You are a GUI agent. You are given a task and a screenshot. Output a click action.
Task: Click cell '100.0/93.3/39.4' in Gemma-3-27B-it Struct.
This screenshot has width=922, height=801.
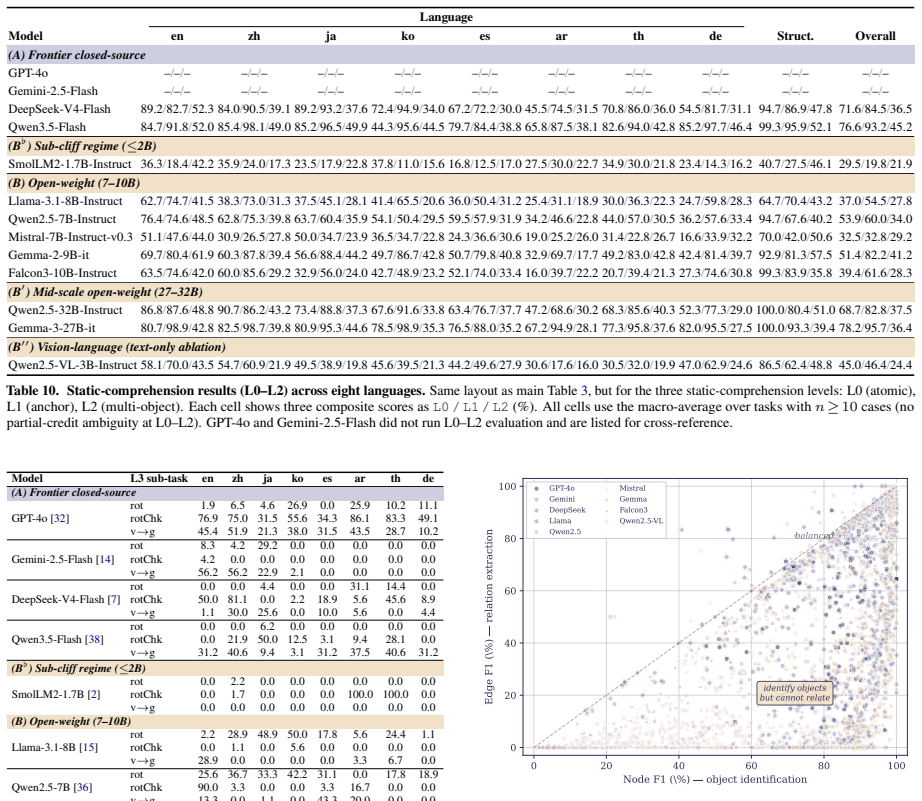(x=795, y=328)
